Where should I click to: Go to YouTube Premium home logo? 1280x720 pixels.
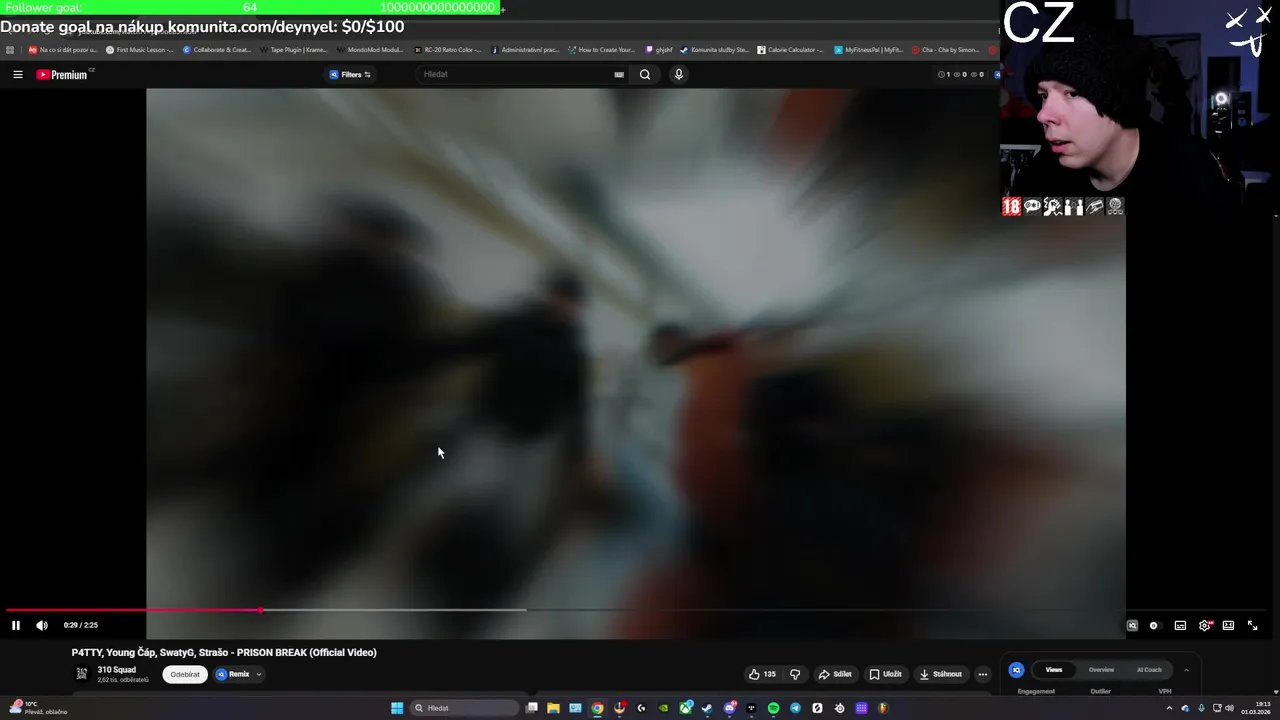64,74
